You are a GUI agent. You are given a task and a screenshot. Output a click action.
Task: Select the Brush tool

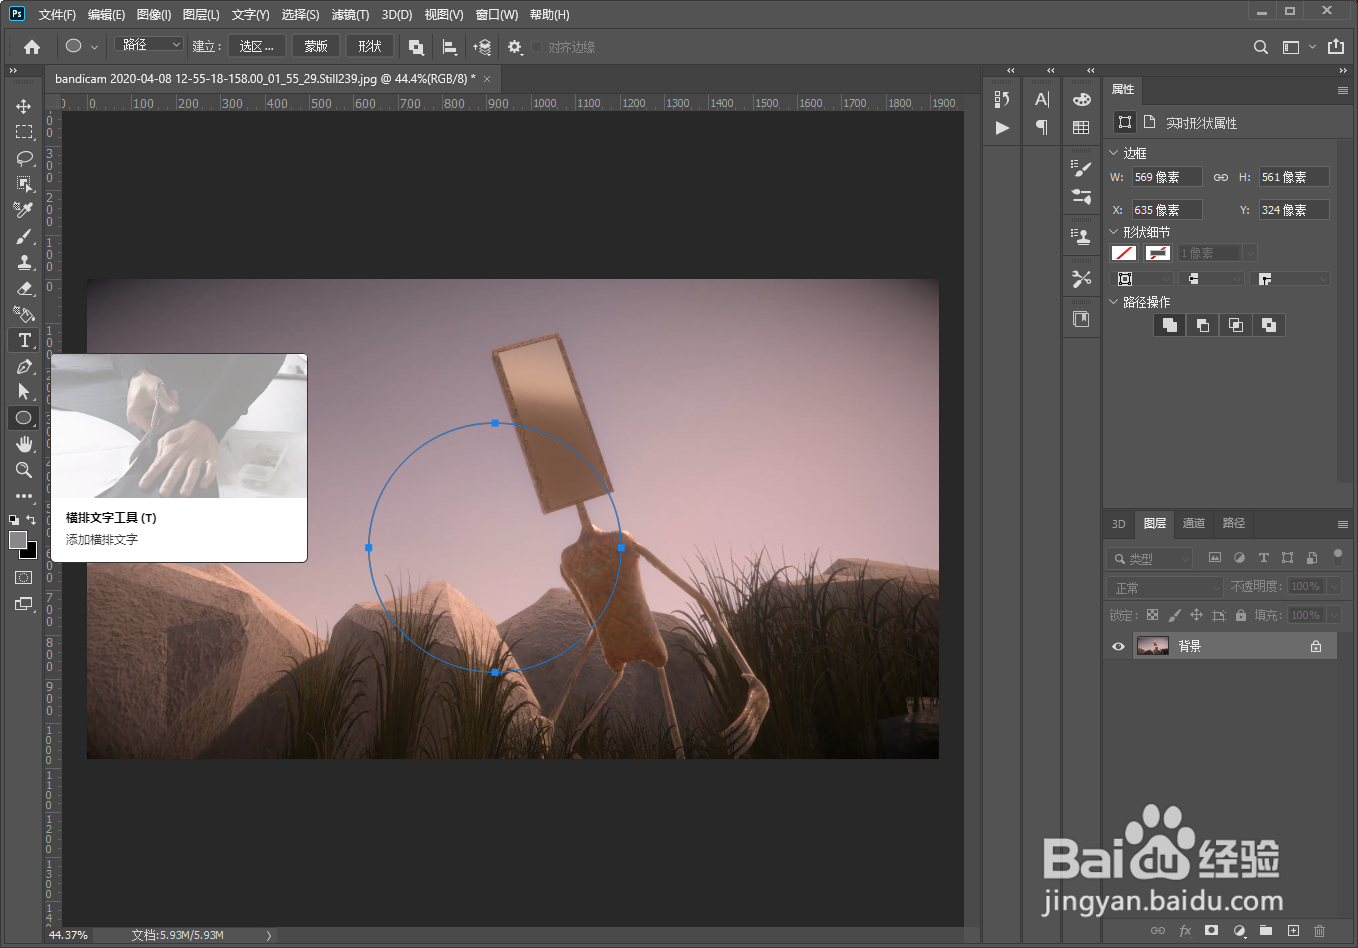pyautogui.click(x=24, y=236)
